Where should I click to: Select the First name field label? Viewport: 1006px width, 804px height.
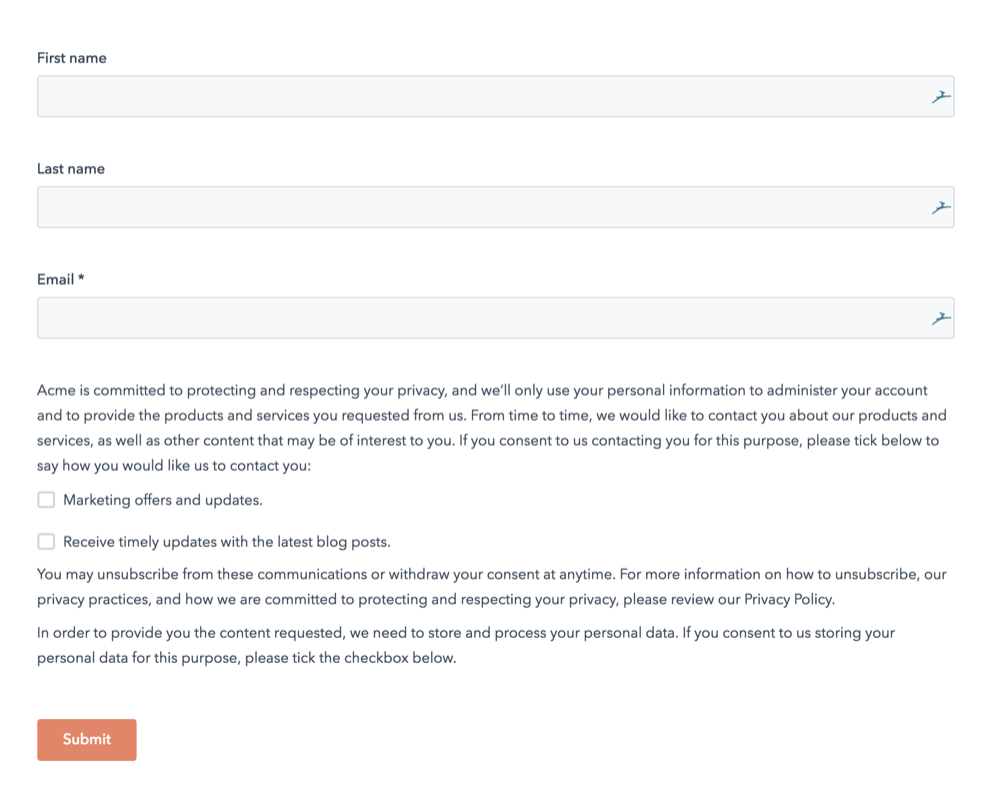pyautogui.click(x=71, y=58)
